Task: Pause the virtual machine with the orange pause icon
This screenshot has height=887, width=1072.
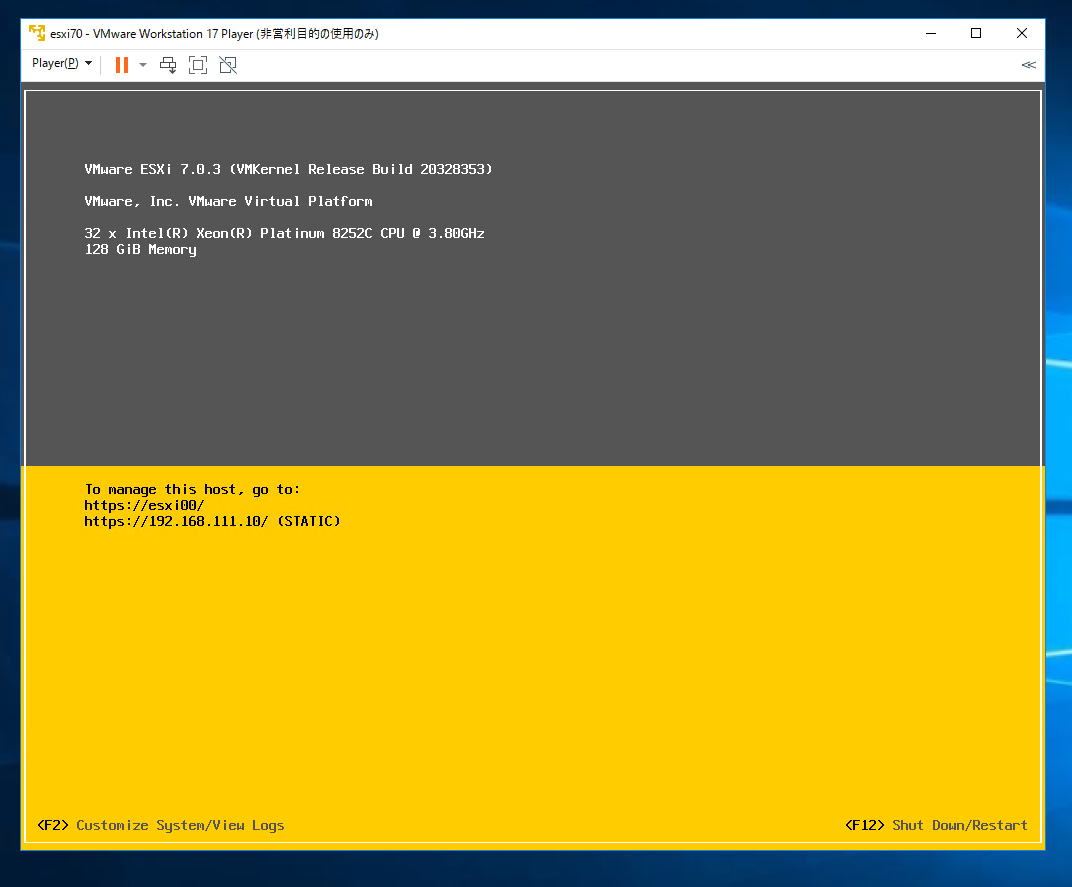Action: point(122,65)
